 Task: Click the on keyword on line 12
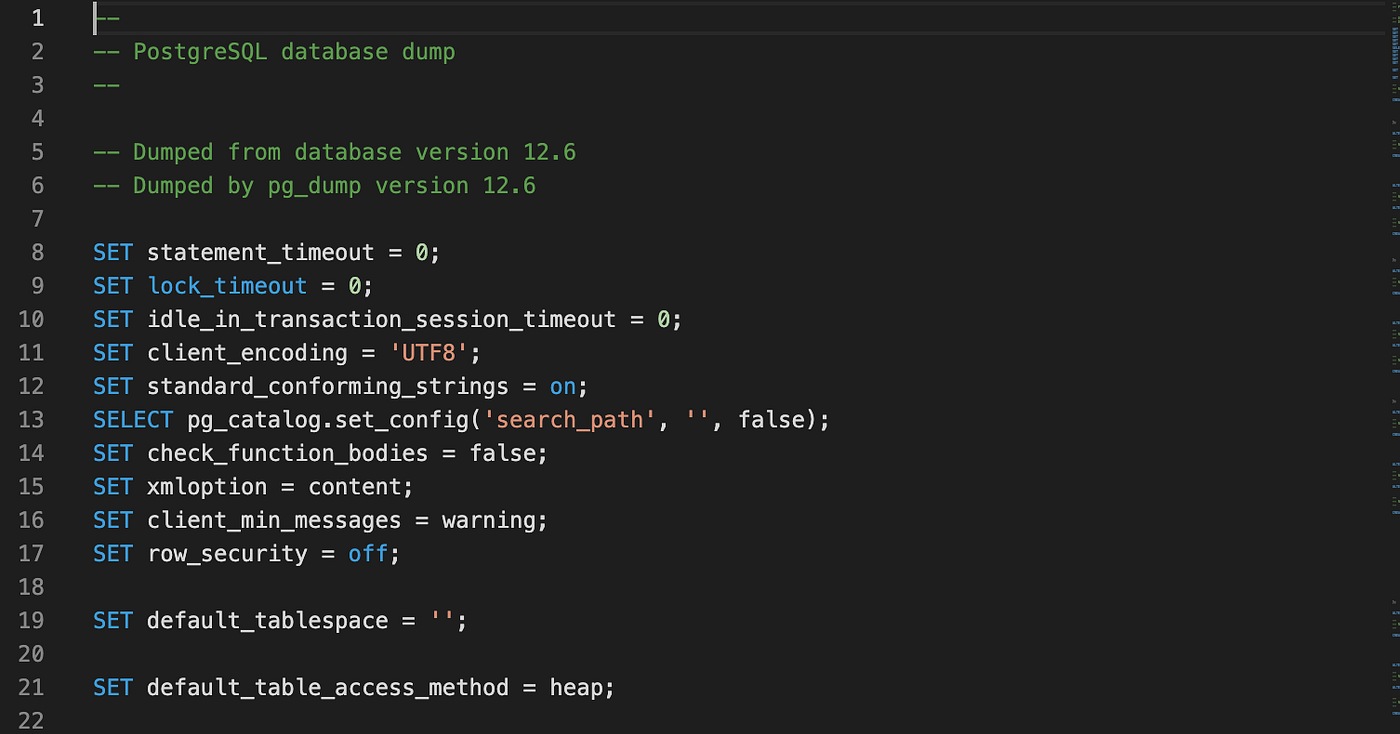[x=562, y=386]
